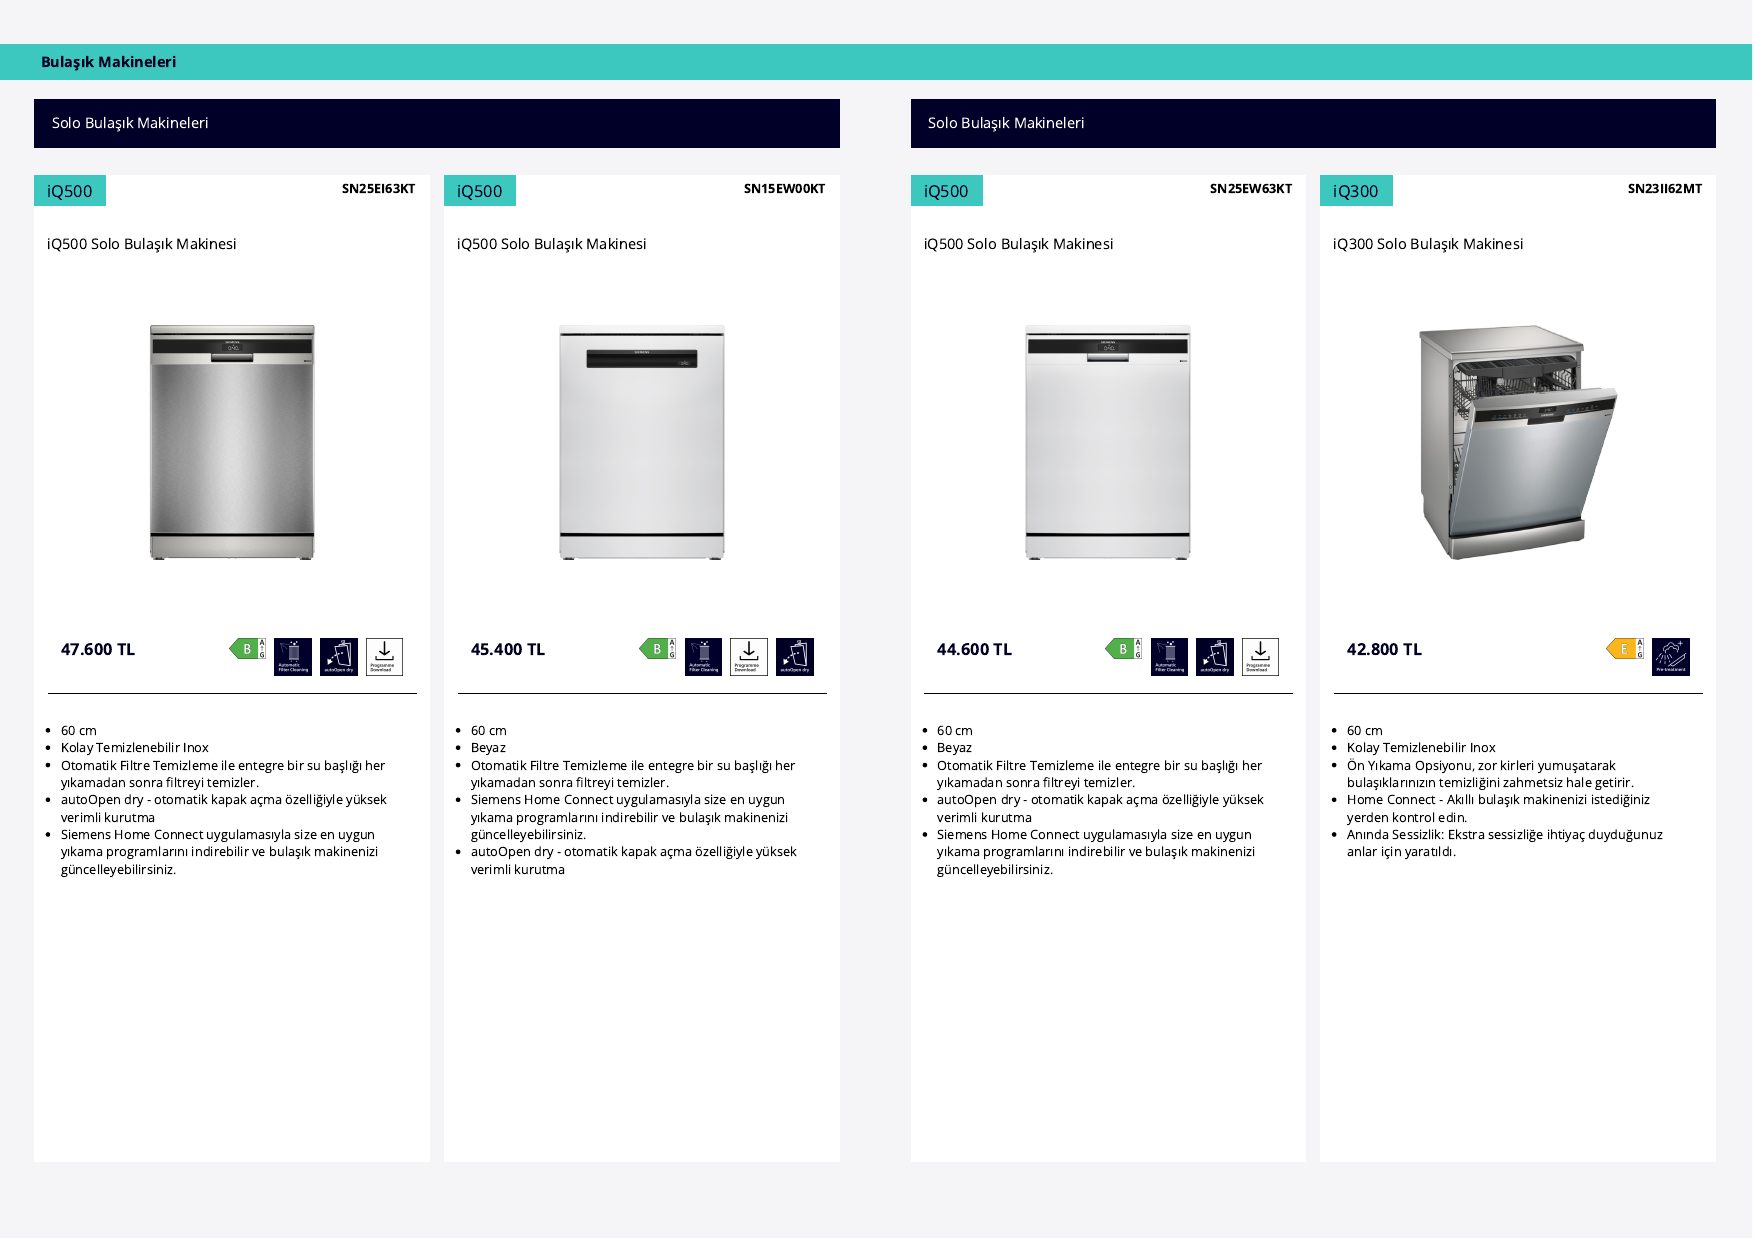Click 'Siemens Home Connect' bullet in SN25EI63KT card
The width and height of the screenshot is (1754, 1240).
pos(220,852)
